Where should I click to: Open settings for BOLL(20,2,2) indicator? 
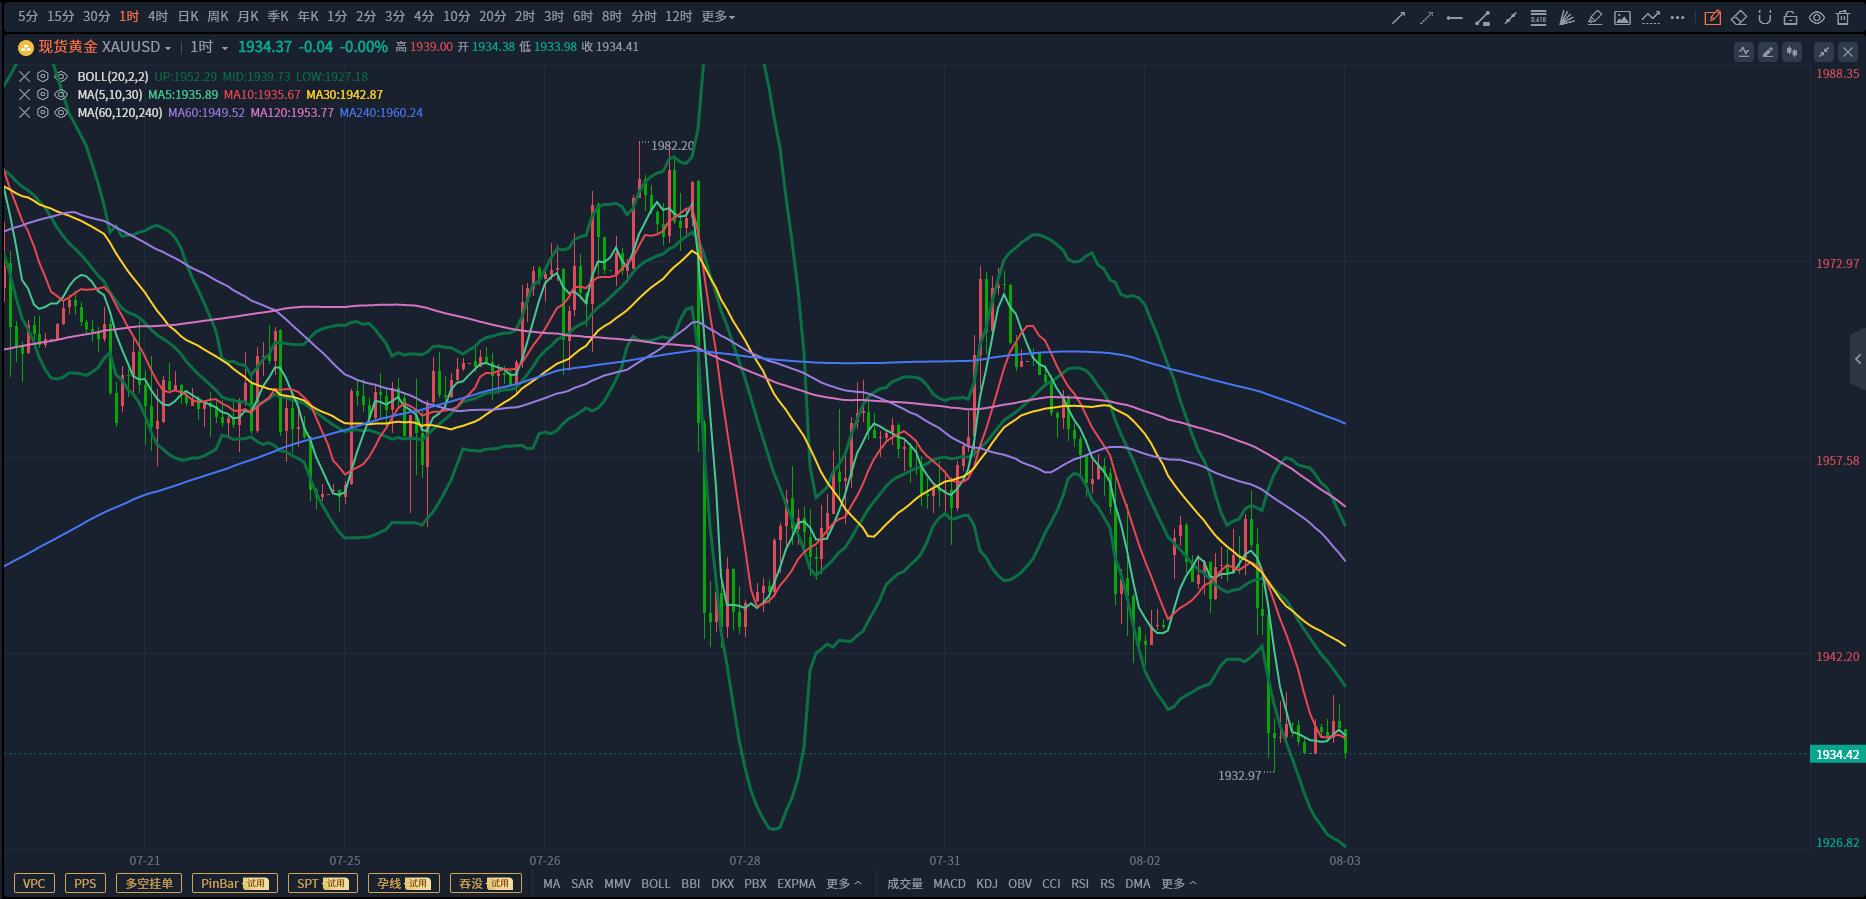click(43, 76)
